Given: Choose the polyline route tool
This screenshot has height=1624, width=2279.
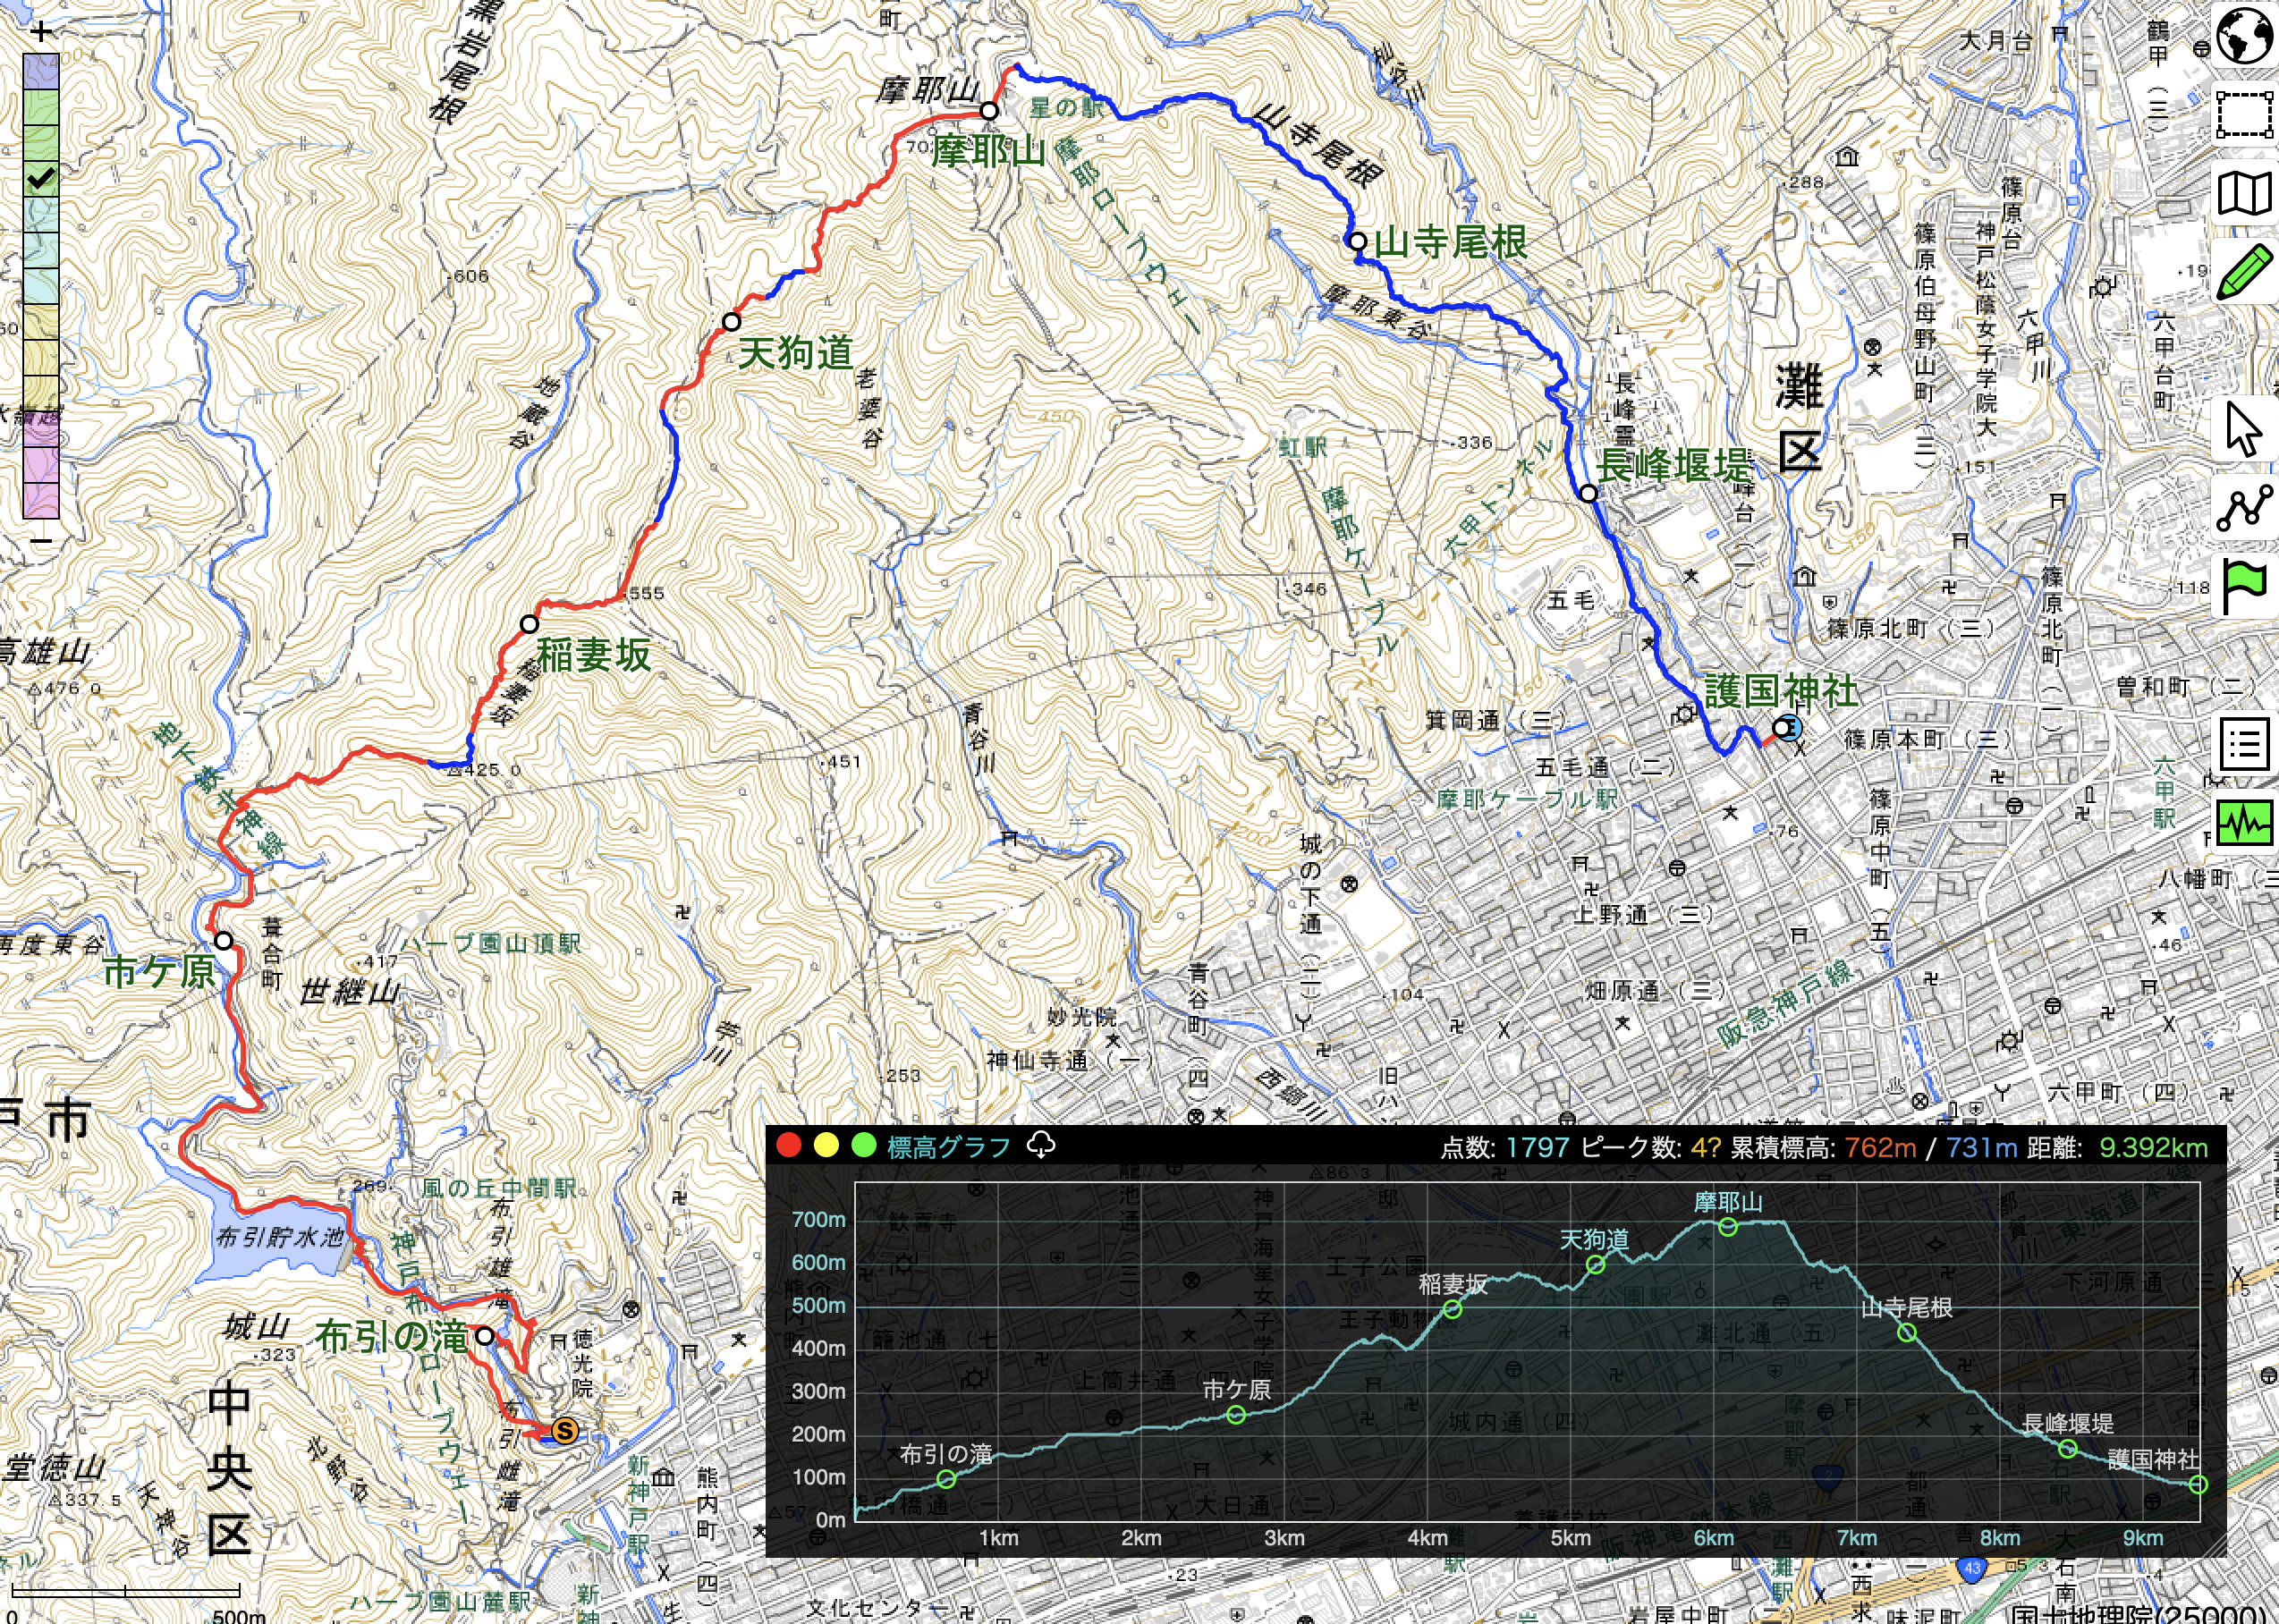Looking at the screenshot, I should pos(2244,508).
